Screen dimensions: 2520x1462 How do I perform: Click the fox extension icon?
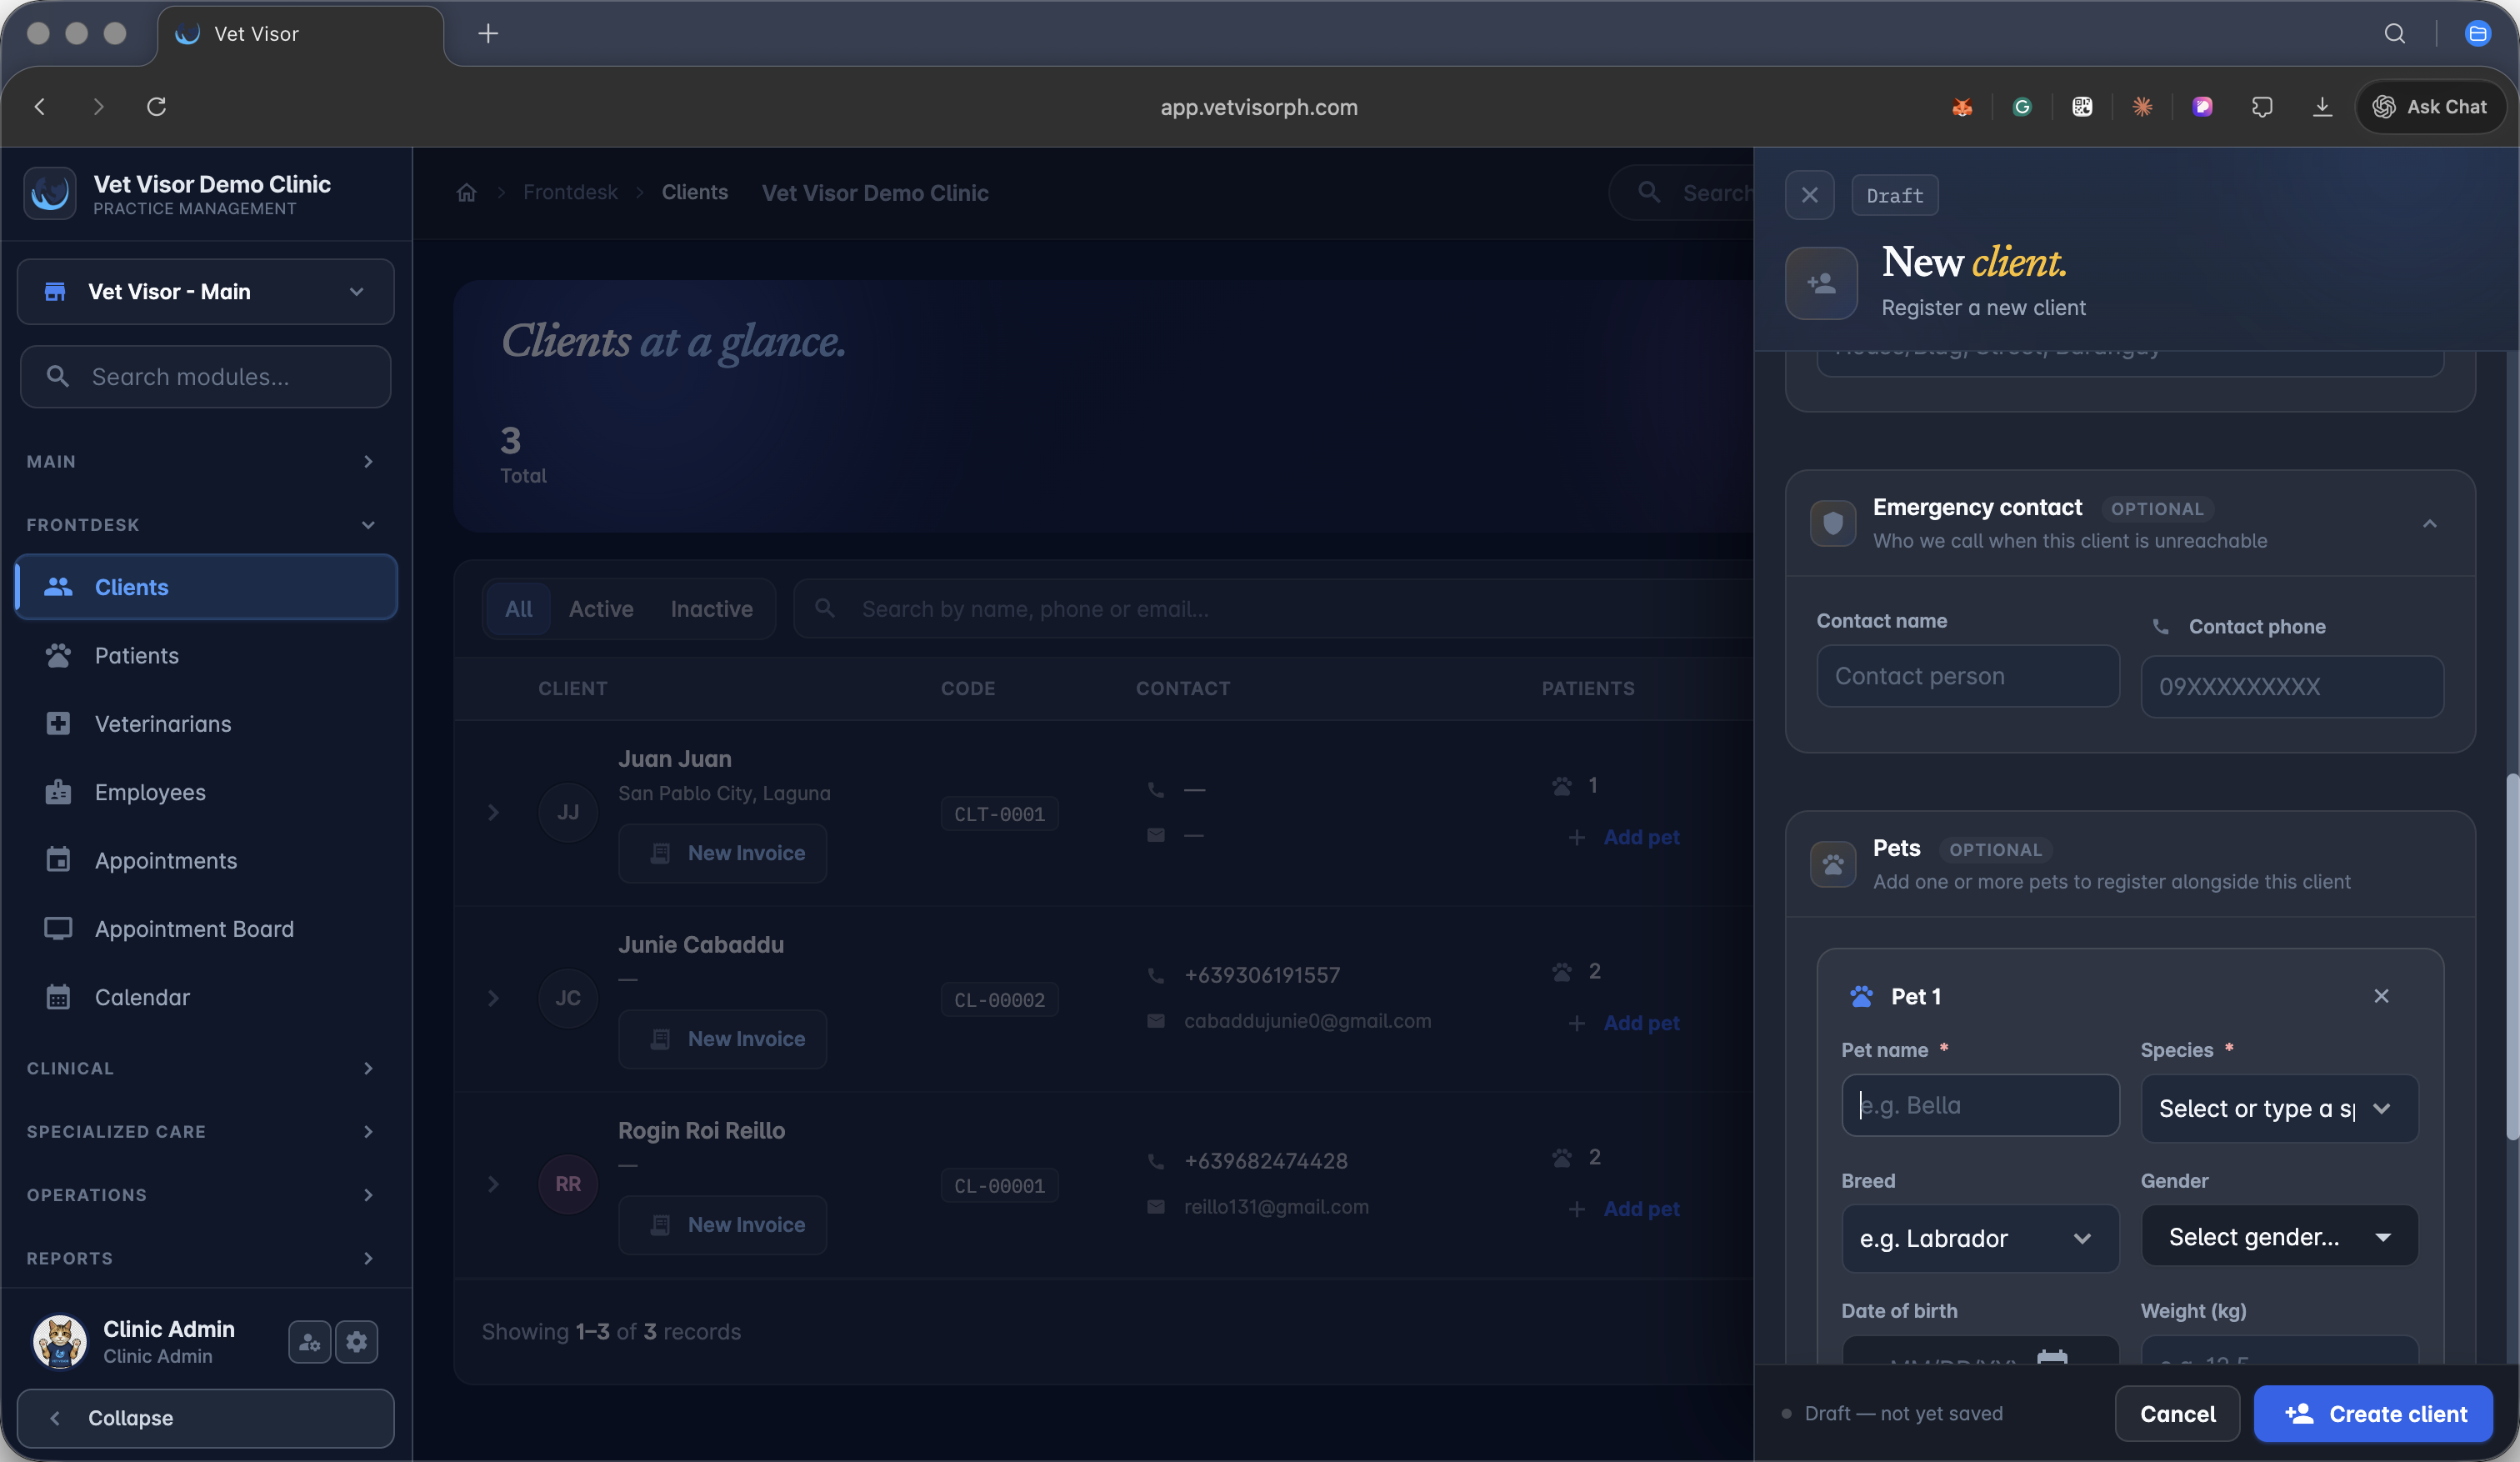tap(1962, 107)
